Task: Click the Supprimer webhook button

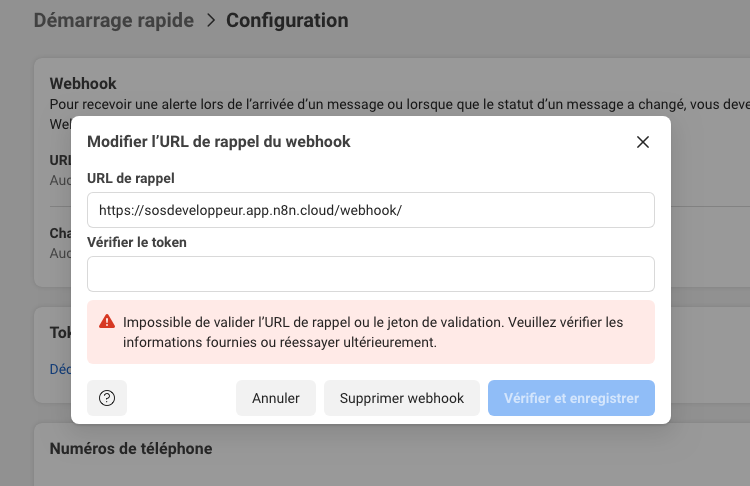Action: pos(402,398)
